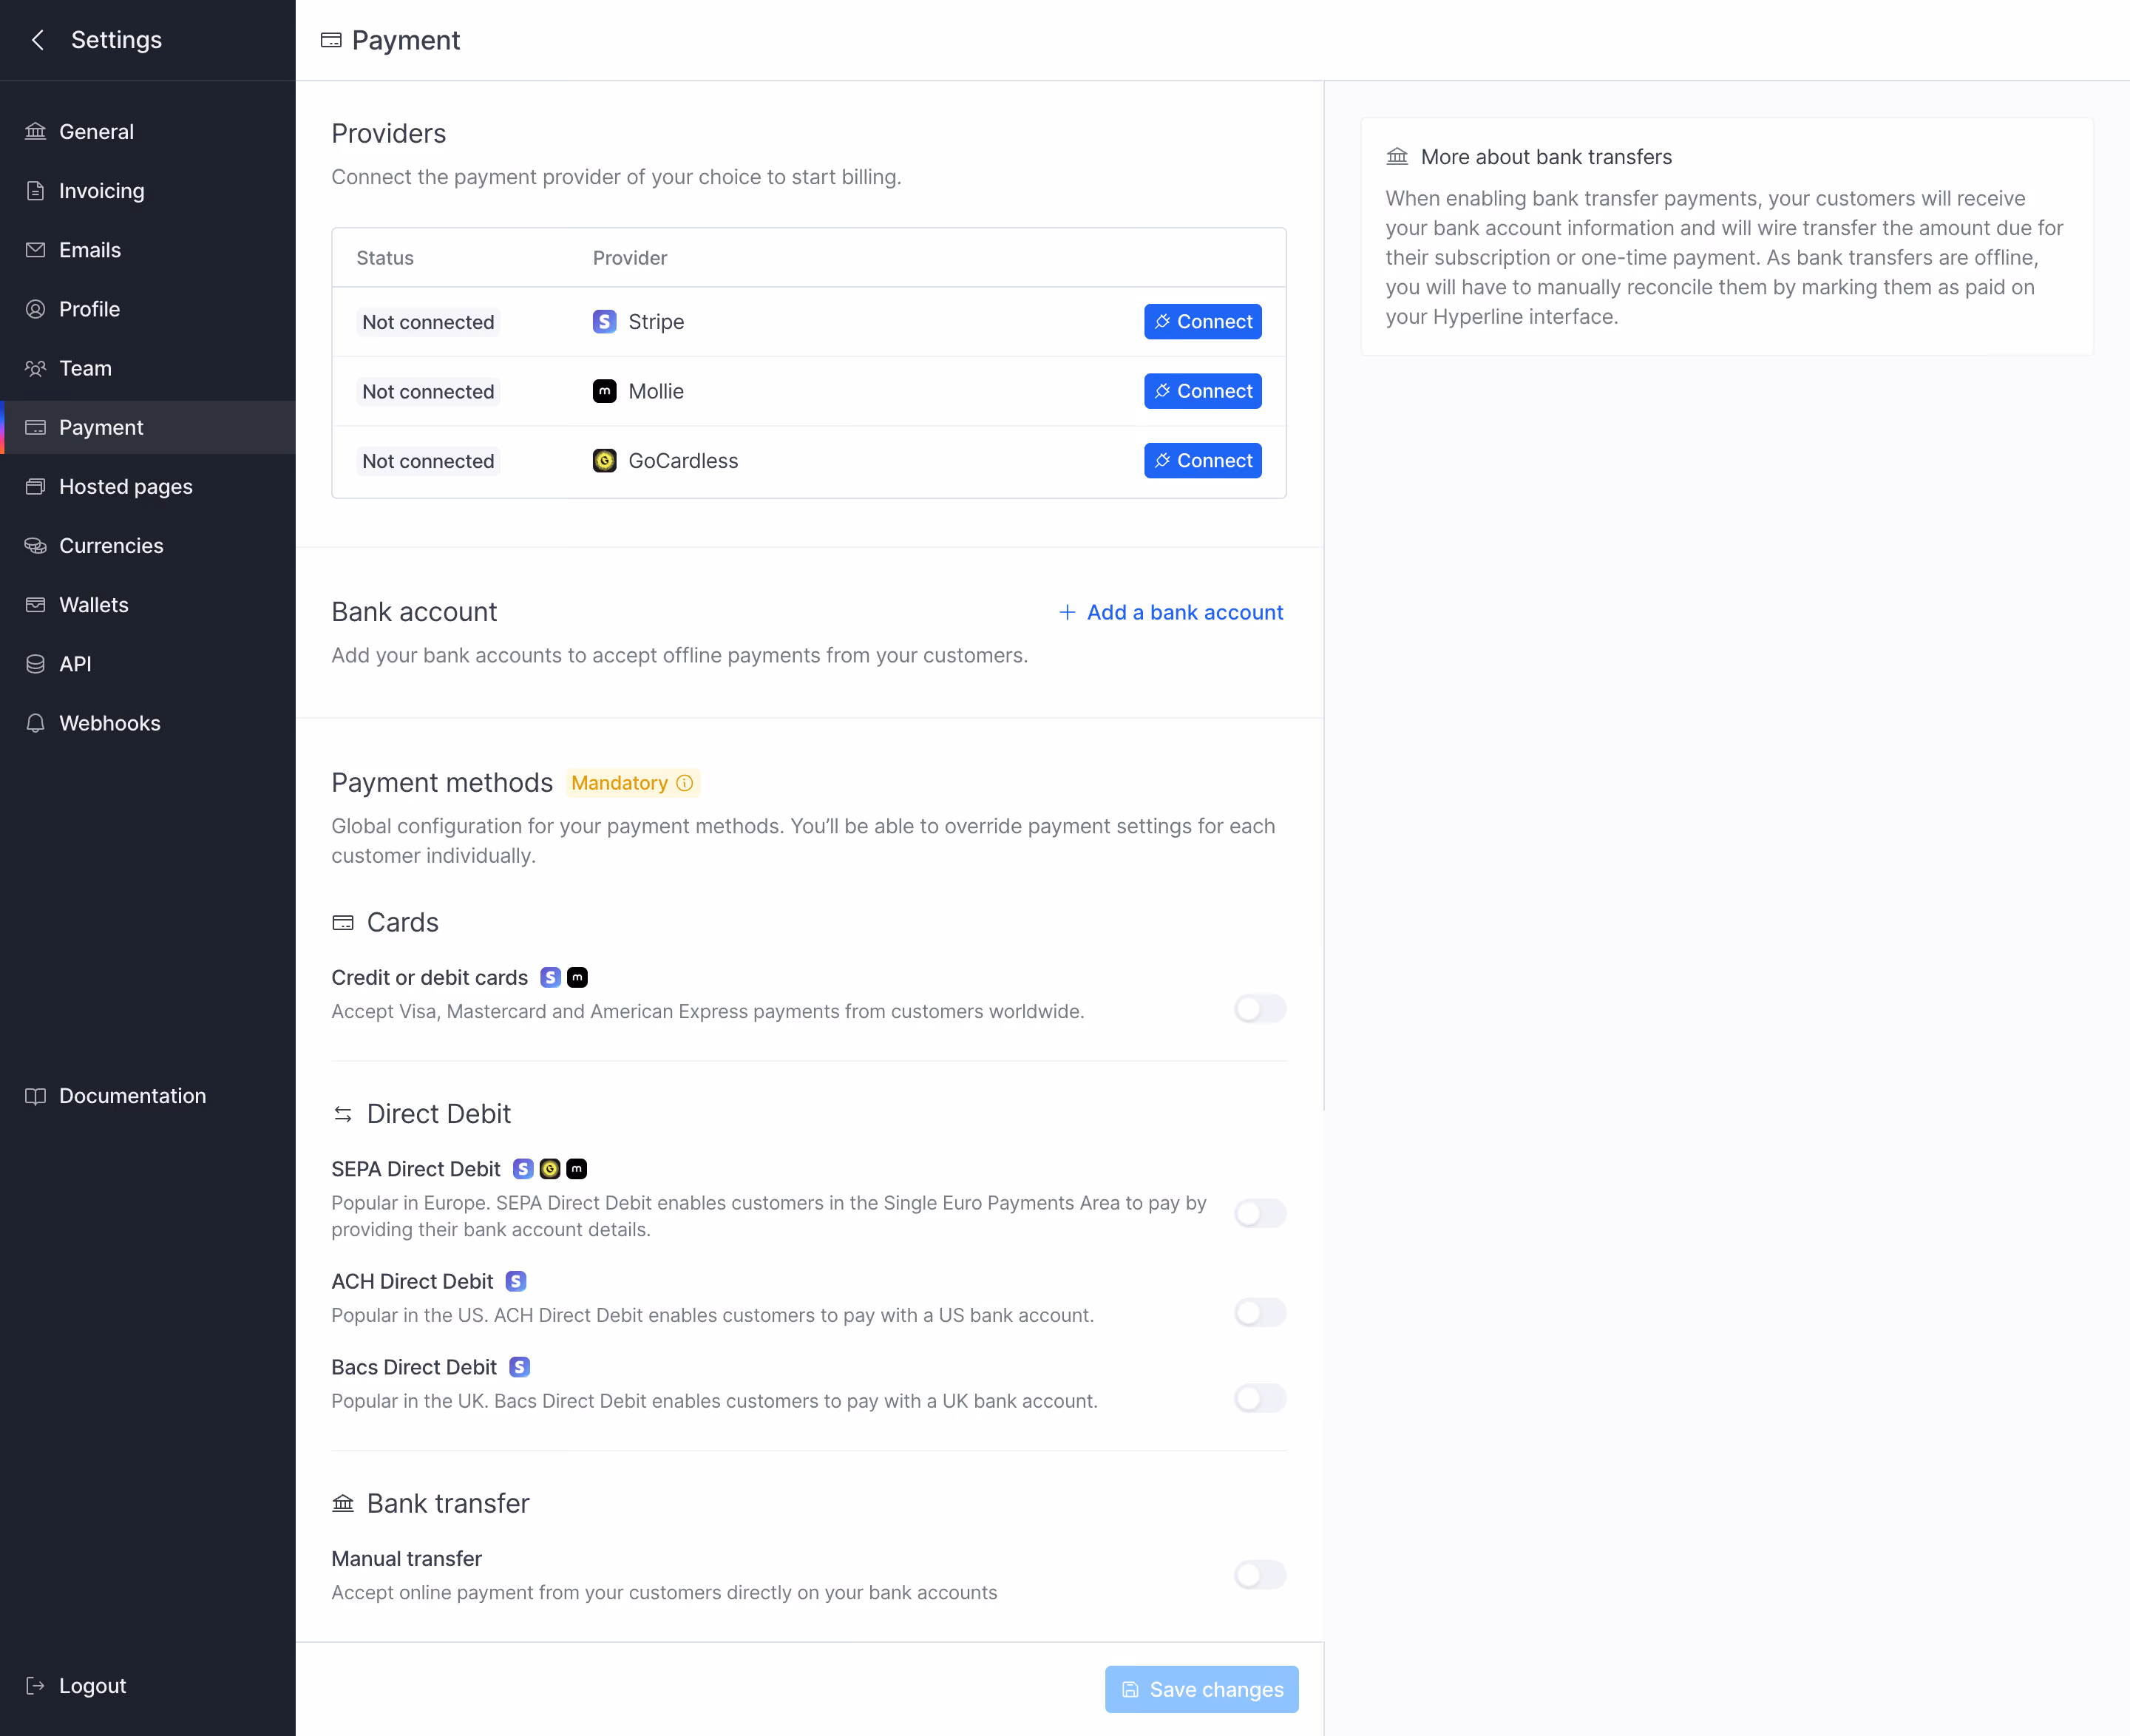The width and height of the screenshot is (2130, 1736).
Task: Enable Manual transfer toggle
Action: [x=1260, y=1575]
